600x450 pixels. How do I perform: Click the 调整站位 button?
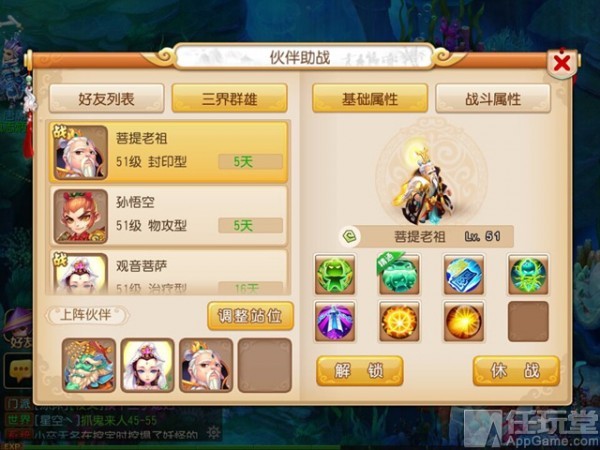click(251, 316)
